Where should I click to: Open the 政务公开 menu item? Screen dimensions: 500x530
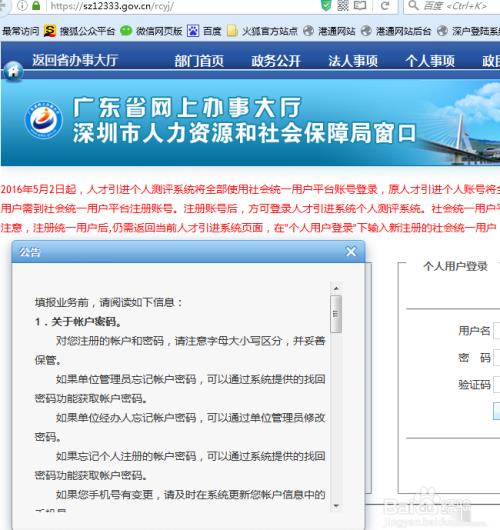pos(276,61)
